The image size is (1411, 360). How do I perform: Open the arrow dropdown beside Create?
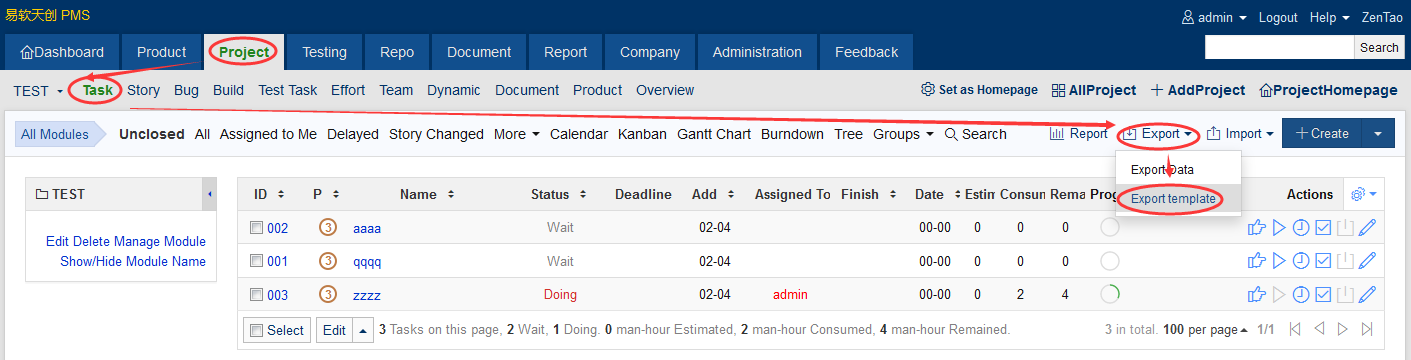click(x=1378, y=133)
